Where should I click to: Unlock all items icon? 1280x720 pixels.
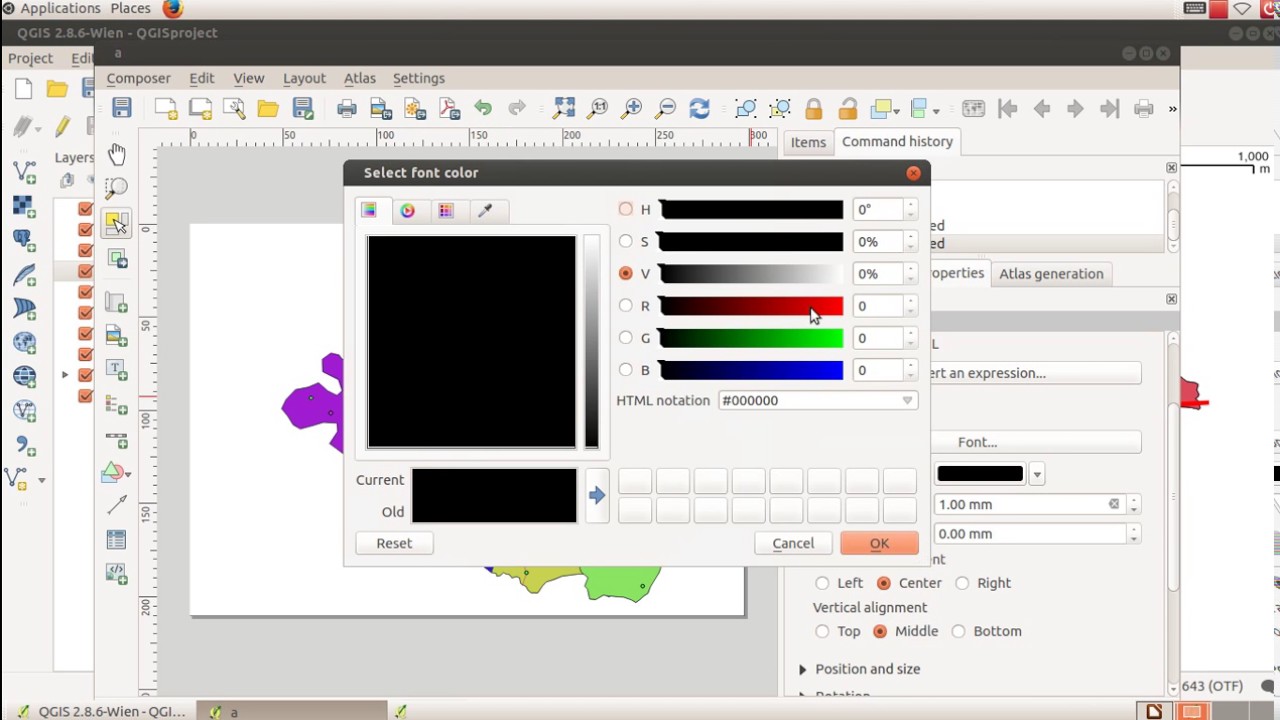click(848, 108)
